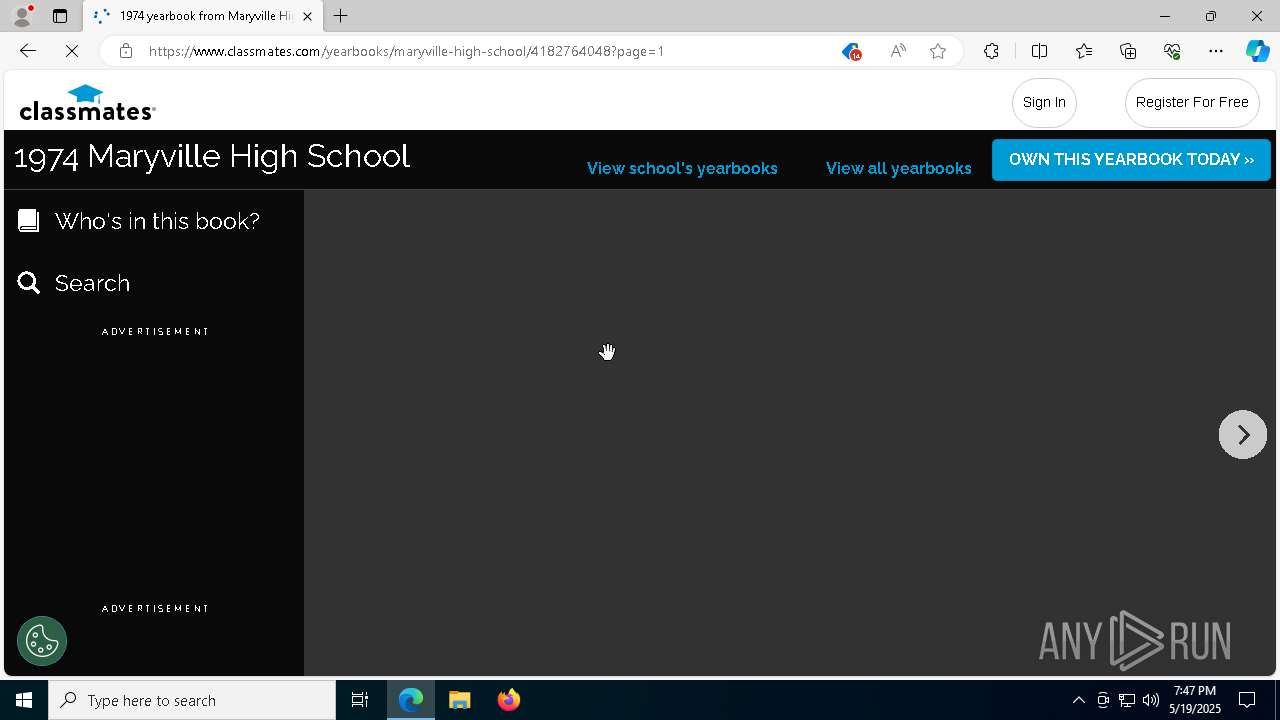Image resolution: width=1280 pixels, height=720 pixels.
Task: Open network settings tray icon
Action: click(x=1127, y=700)
